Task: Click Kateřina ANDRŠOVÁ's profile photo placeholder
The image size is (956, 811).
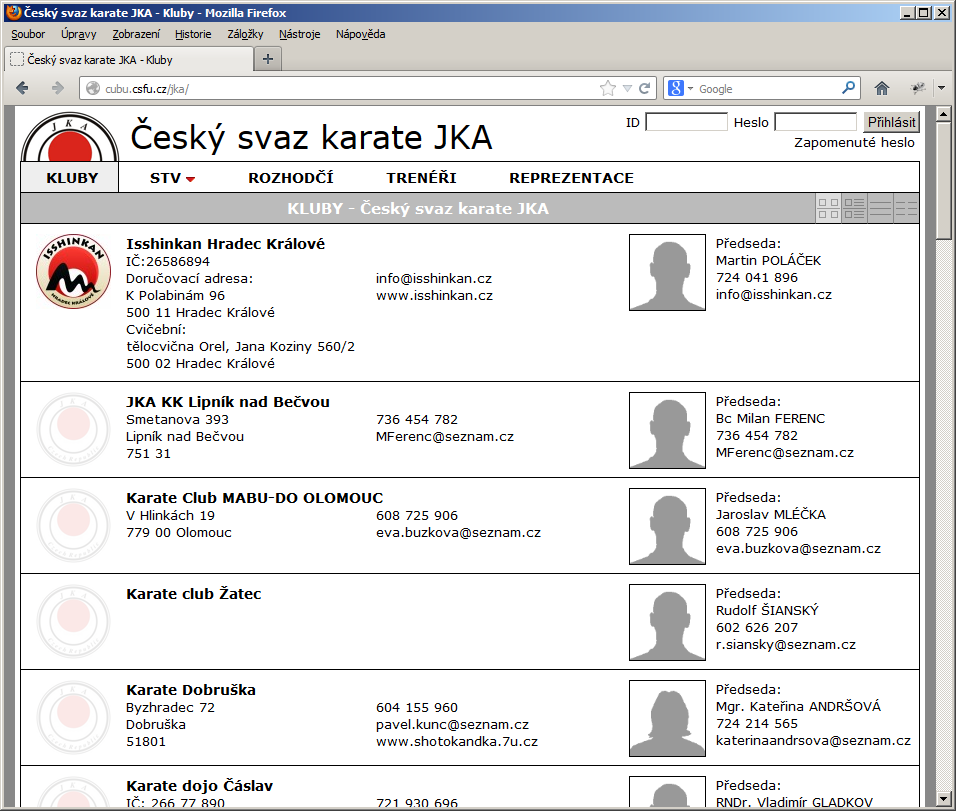Action: point(667,718)
